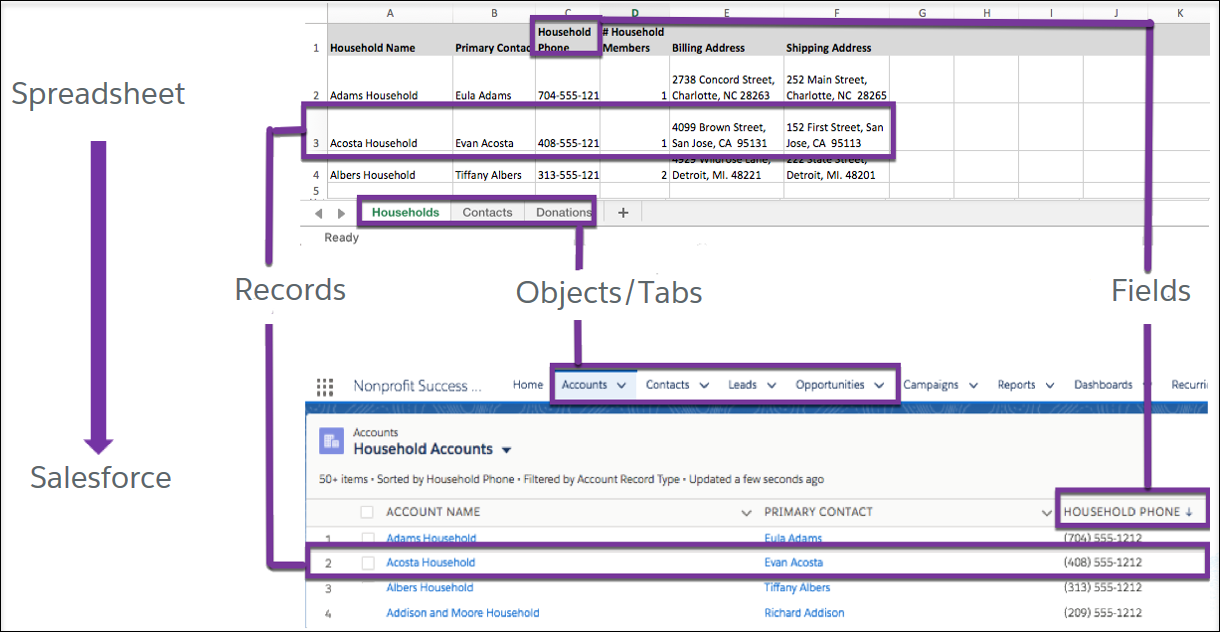Select the '313-555-121' phone cell
This screenshot has width=1220, height=632.
pyautogui.click(x=567, y=171)
